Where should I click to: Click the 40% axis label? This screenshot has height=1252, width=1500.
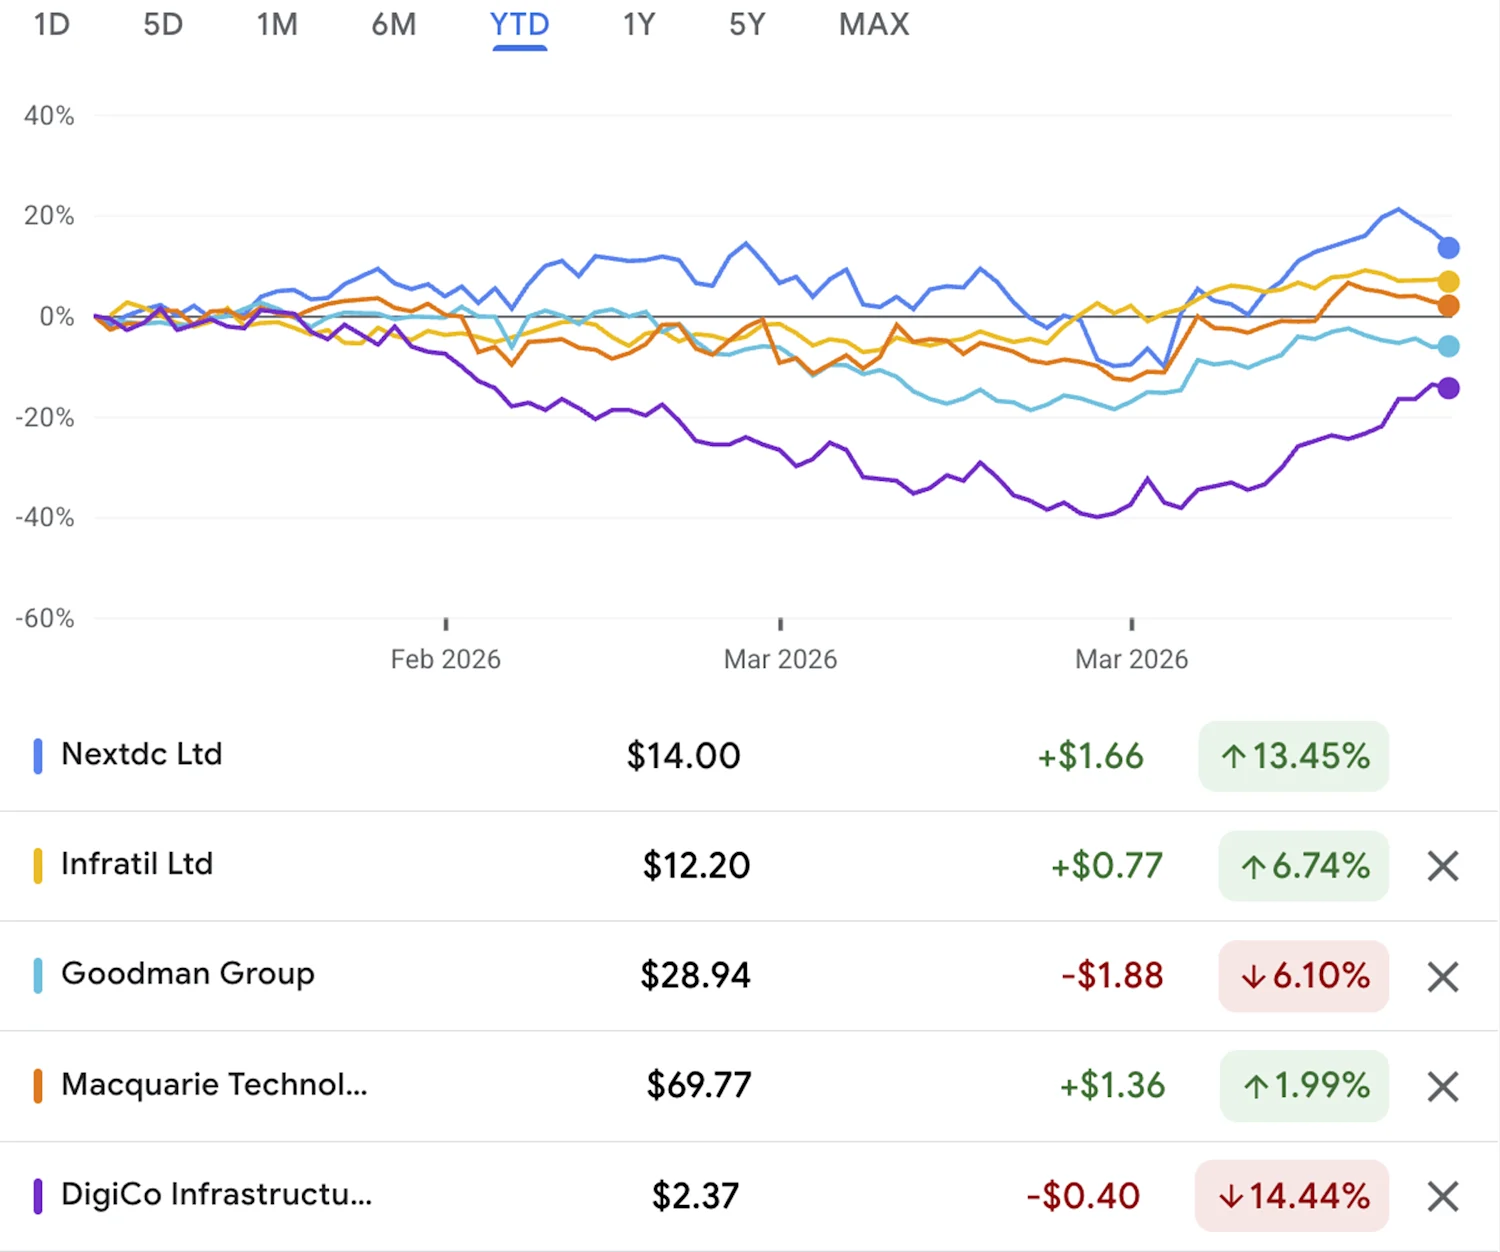click(x=49, y=116)
